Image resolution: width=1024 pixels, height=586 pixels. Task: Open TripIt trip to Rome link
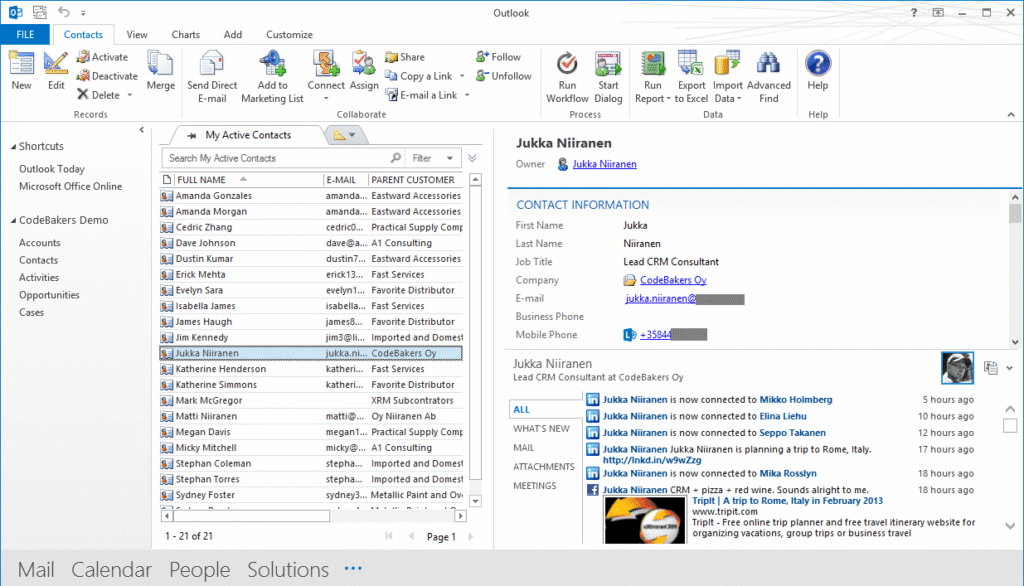click(788, 501)
